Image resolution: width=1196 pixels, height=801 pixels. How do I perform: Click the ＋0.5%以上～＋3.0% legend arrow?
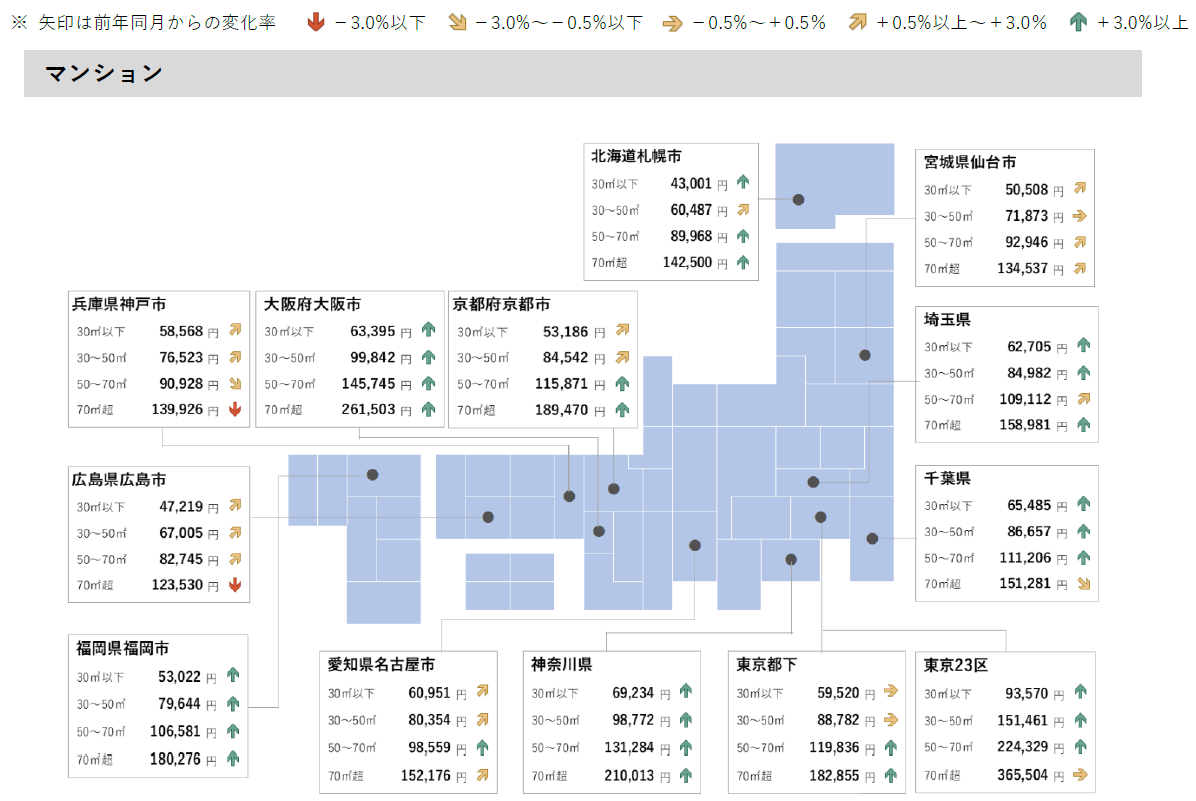tap(859, 19)
